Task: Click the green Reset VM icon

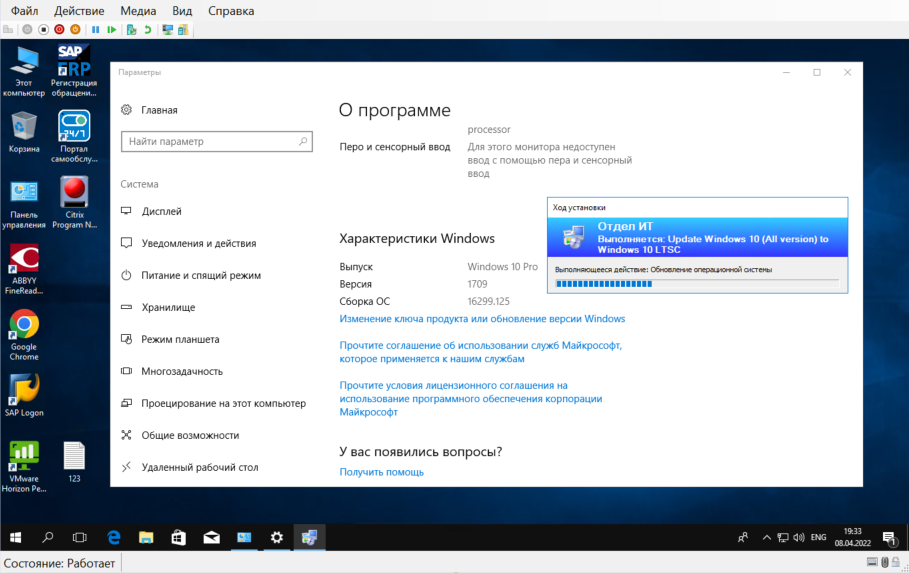Action: pos(111,29)
